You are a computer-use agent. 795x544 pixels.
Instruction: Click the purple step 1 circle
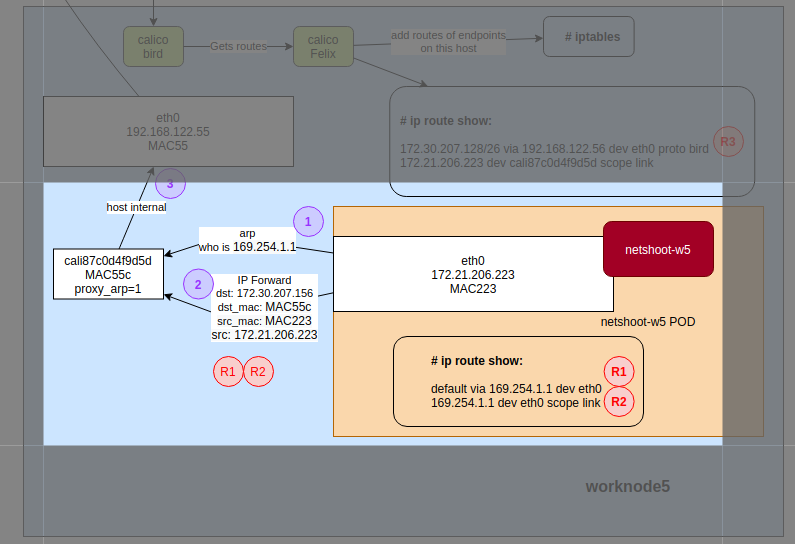point(308,221)
